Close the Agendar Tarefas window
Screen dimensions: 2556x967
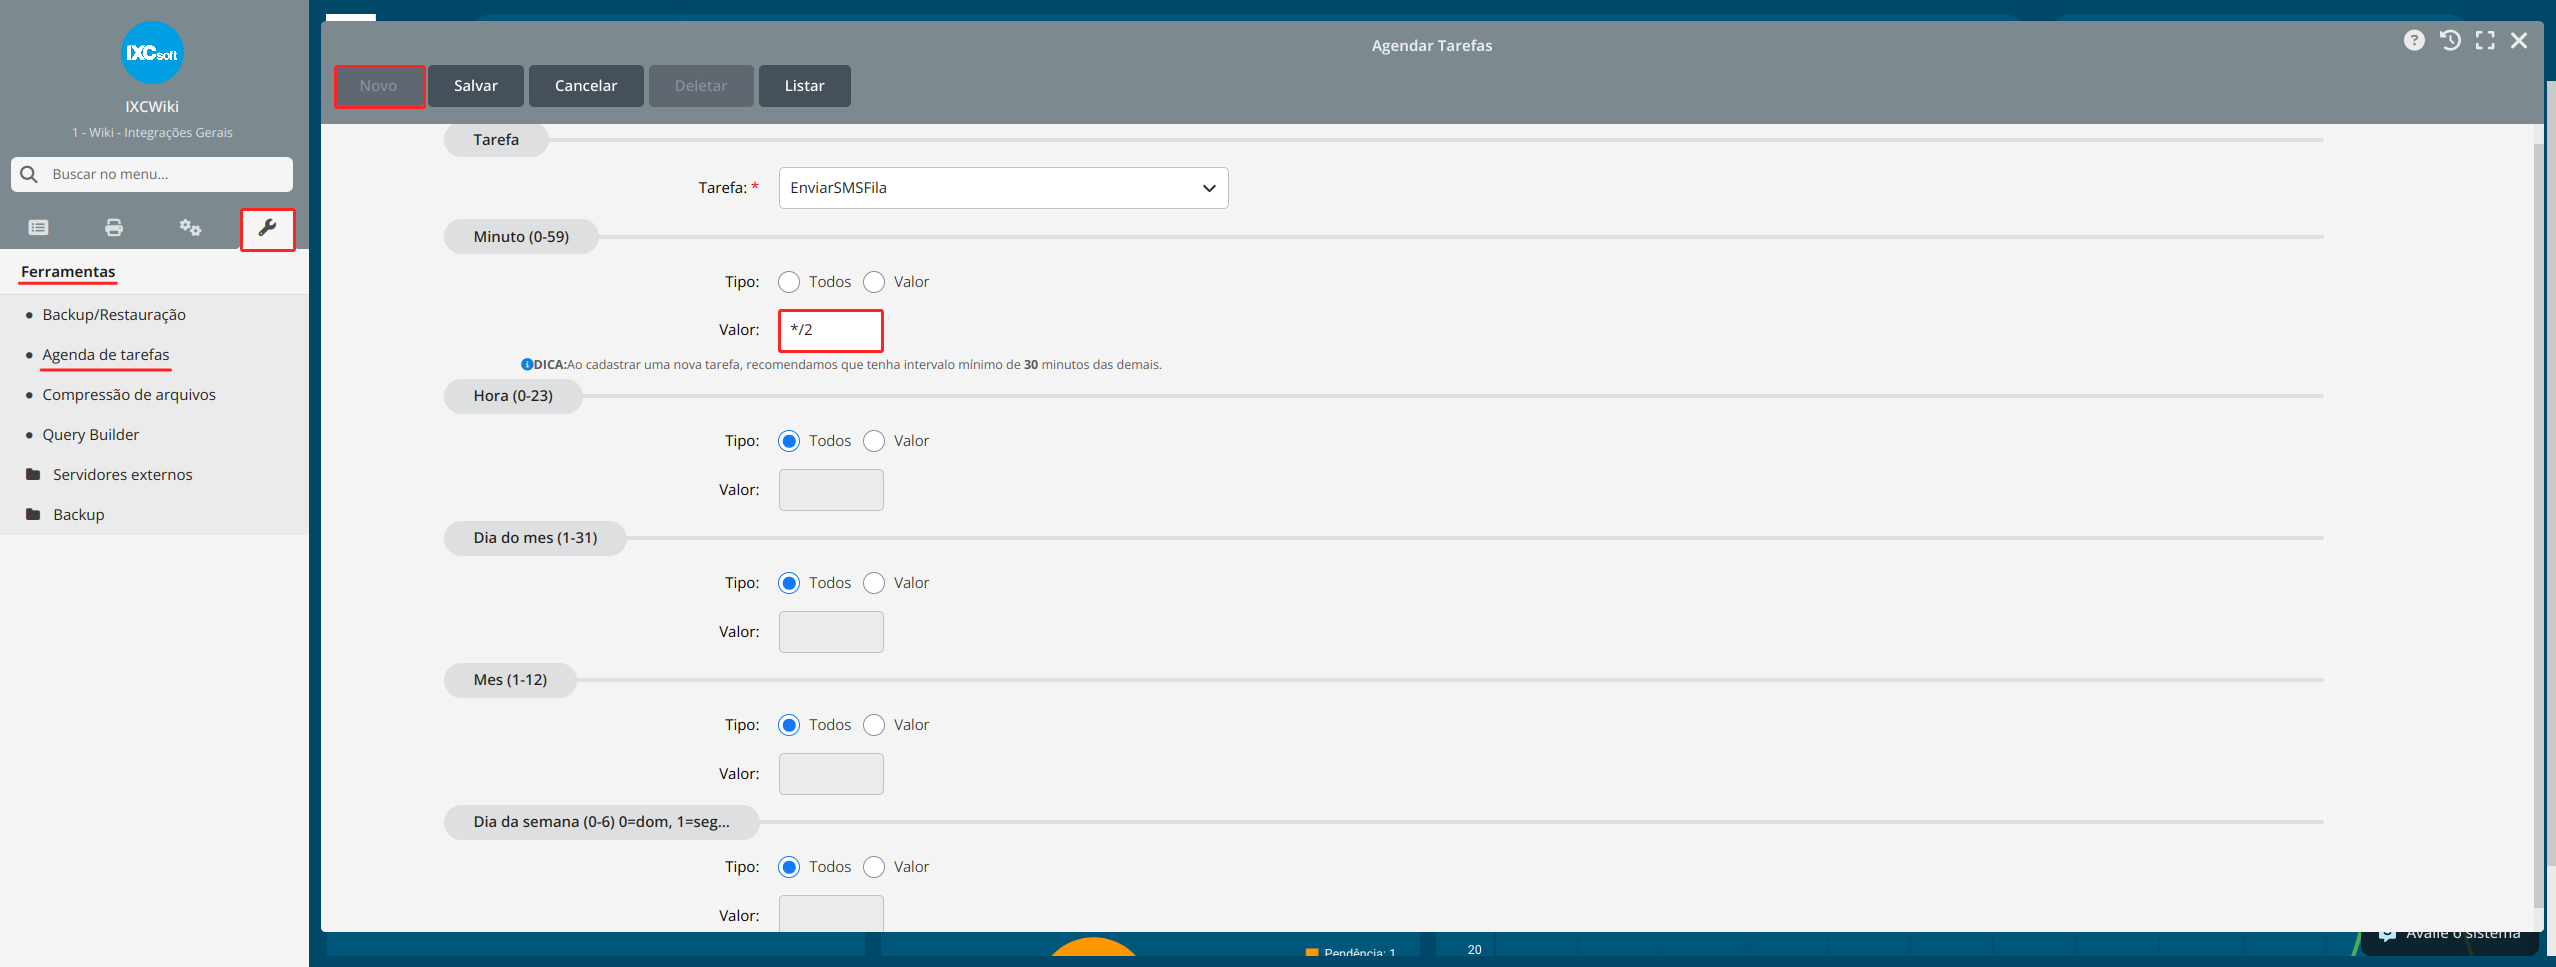pyautogui.click(x=2519, y=40)
